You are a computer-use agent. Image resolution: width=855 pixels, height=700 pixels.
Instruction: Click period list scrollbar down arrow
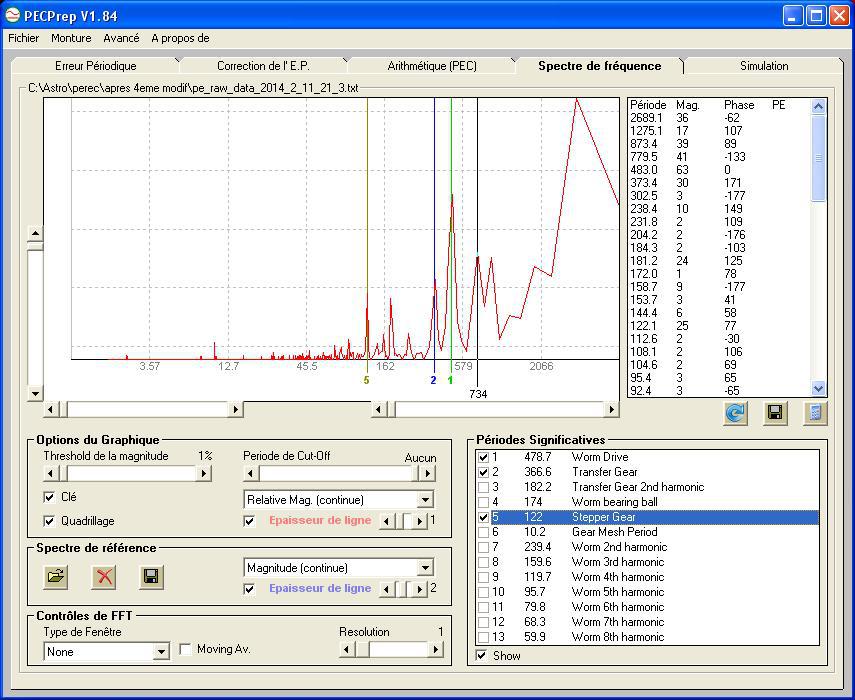coord(818,389)
